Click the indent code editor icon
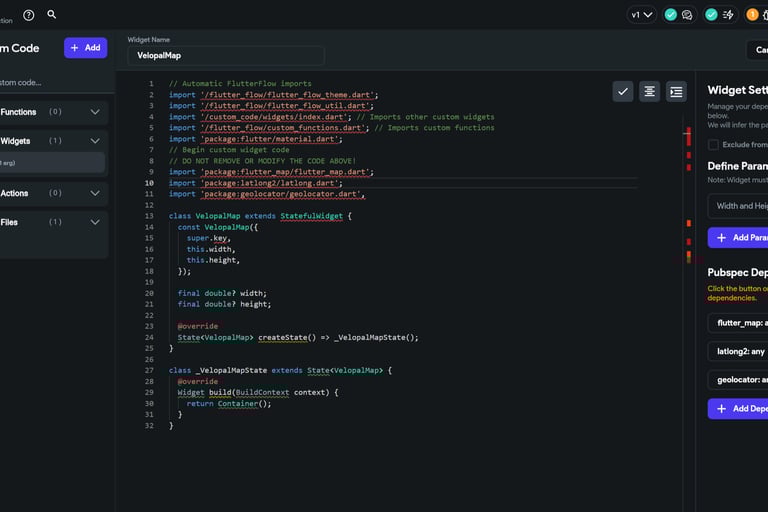This screenshot has height=512, width=768. click(x=677, y=91)
